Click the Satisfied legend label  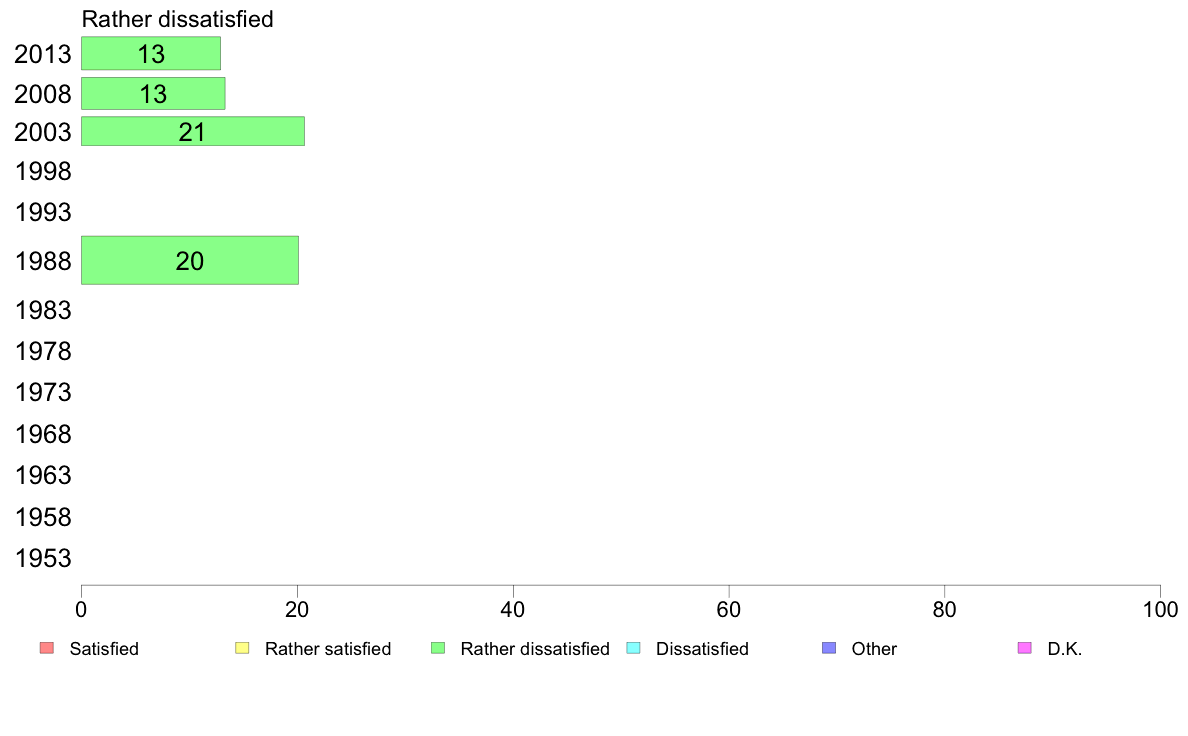tap(104, 649)
